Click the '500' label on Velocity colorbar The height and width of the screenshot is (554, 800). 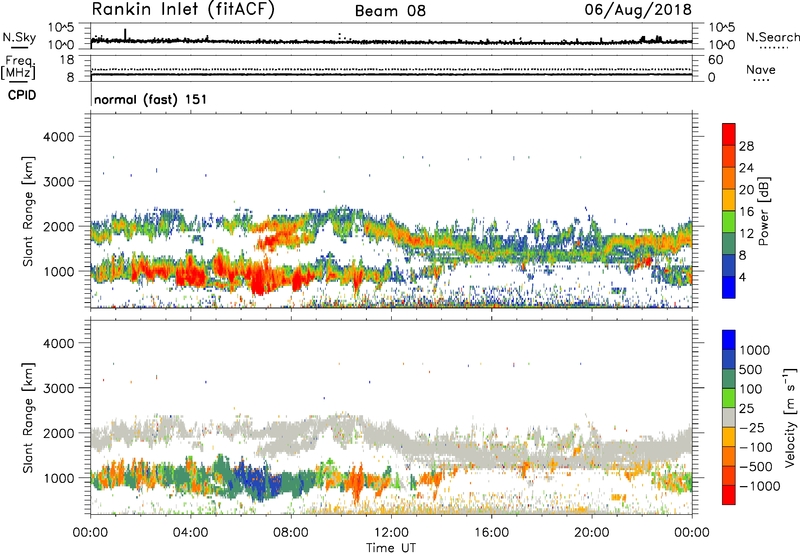751,370
